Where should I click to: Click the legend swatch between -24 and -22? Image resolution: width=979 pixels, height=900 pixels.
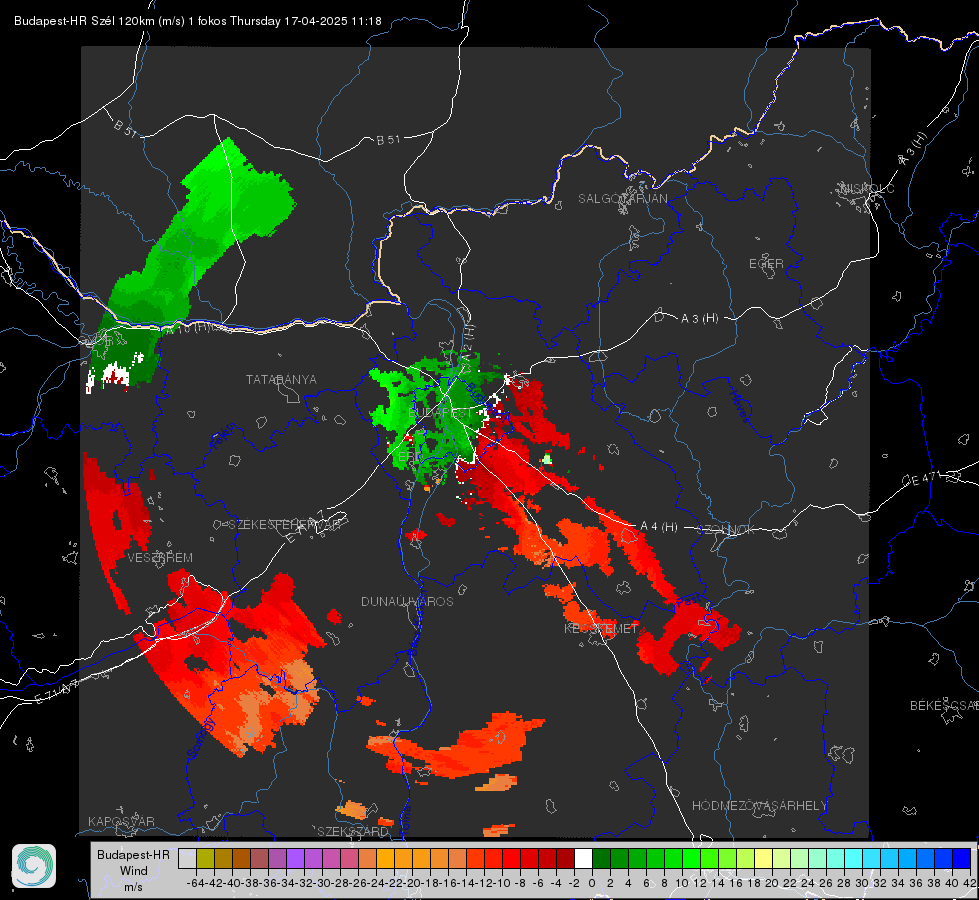tap(385, 858)
